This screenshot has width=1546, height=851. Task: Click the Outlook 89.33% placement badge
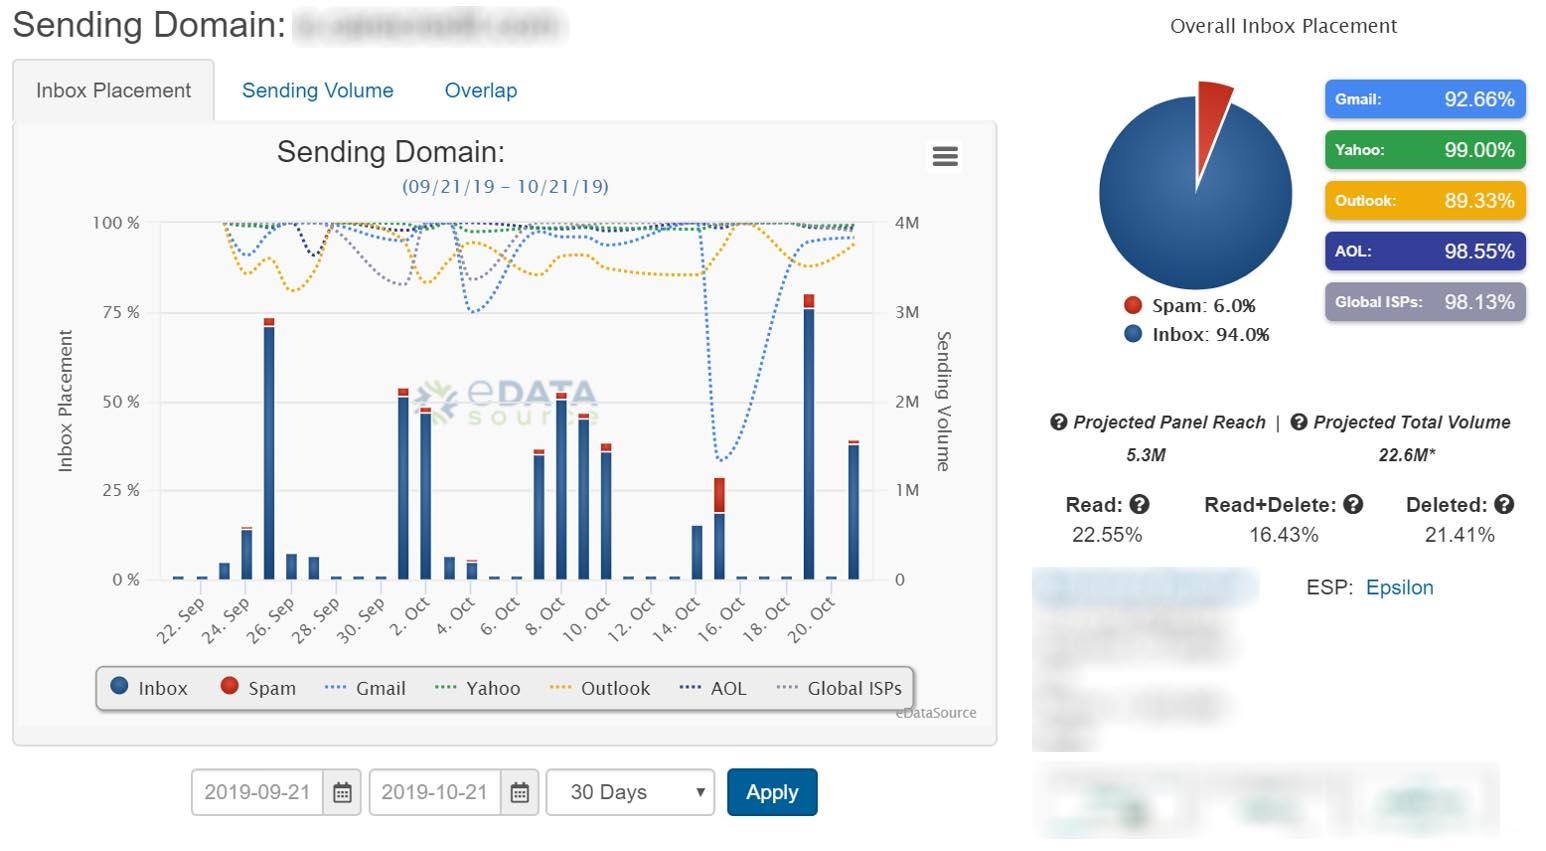pos(1425,201)
